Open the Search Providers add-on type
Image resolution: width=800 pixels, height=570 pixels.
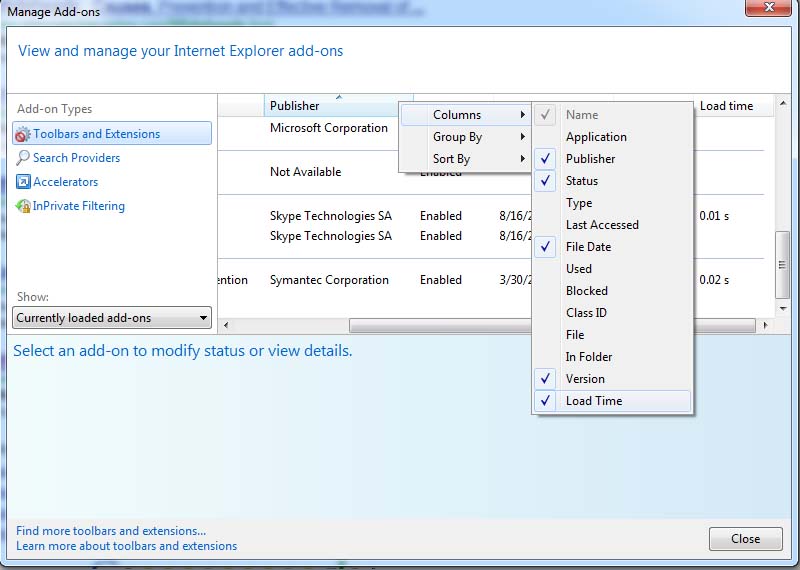click(x=77, y=158)
